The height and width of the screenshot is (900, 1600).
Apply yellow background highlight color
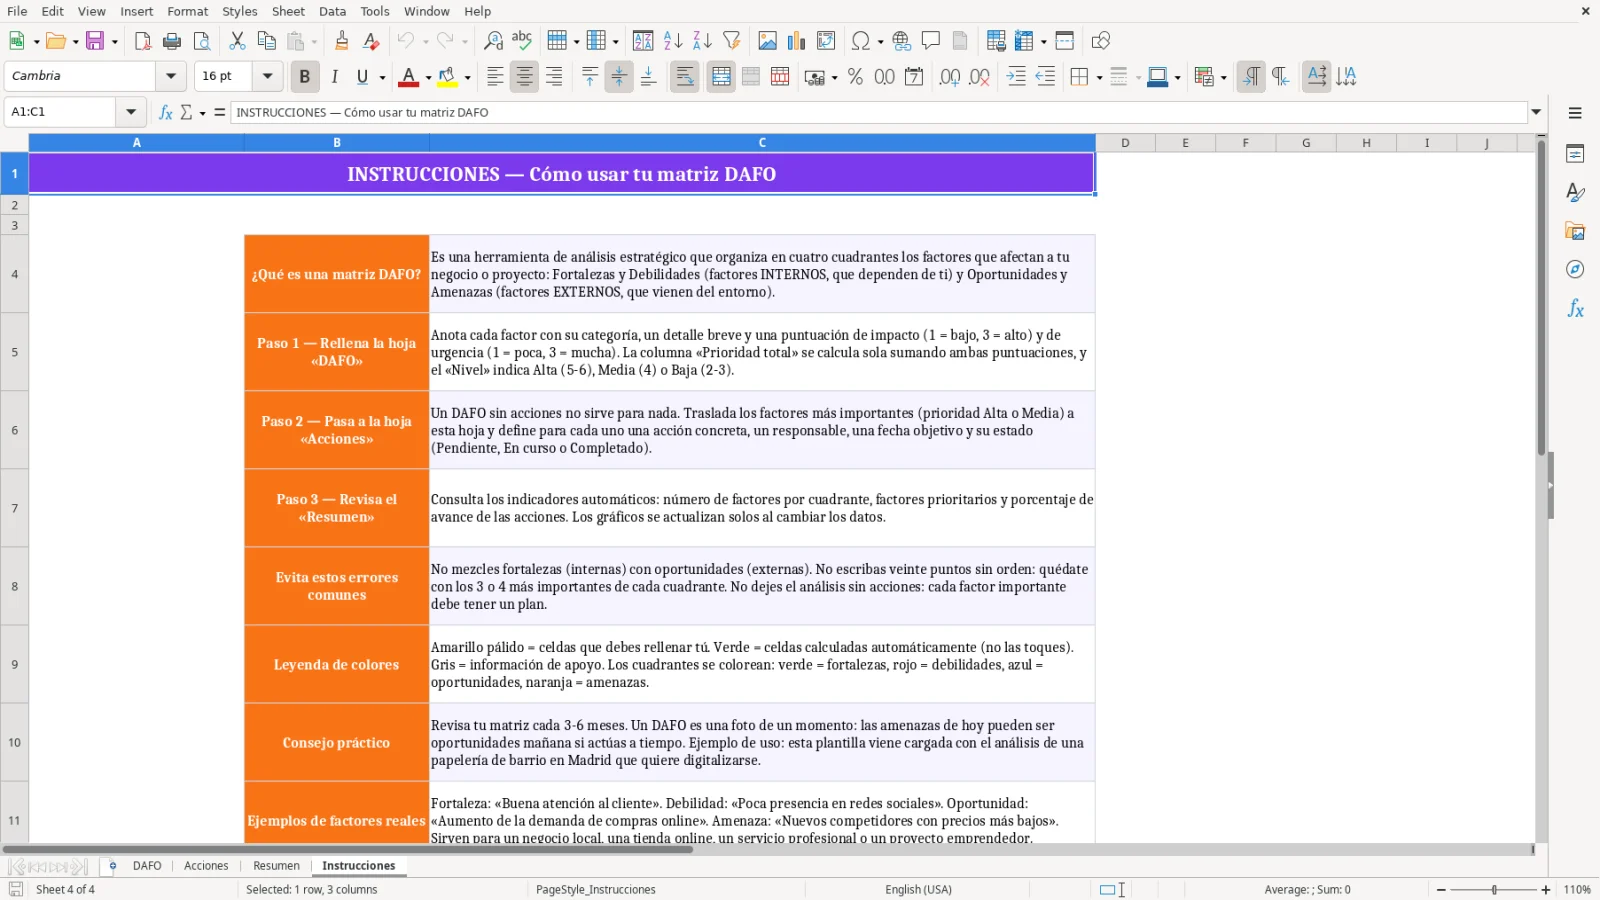(x=446, y=77)
